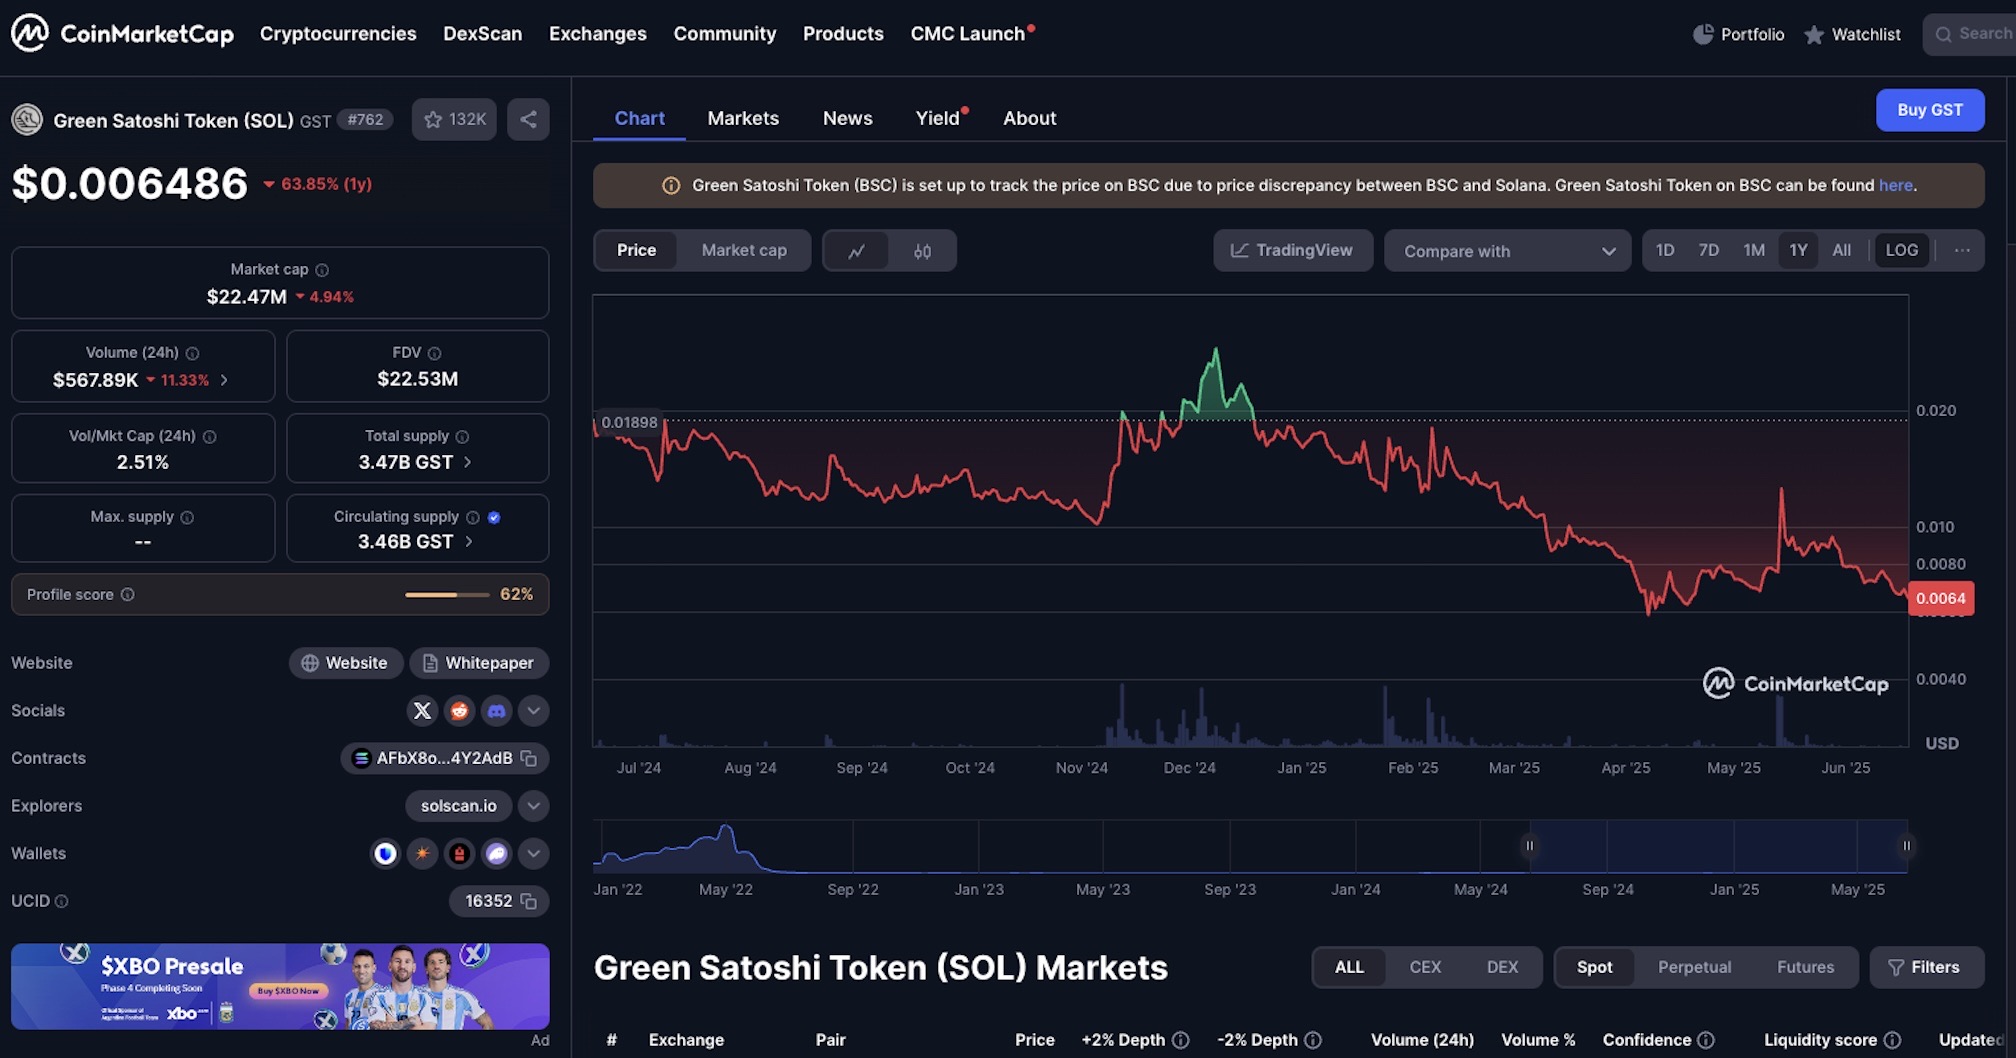Open TradingView chart button
Screen dimensions: 2016x1058
point(1292,250)
